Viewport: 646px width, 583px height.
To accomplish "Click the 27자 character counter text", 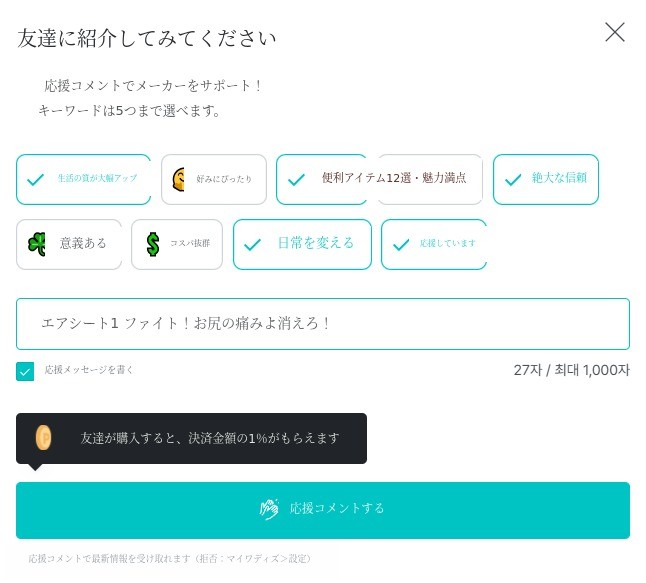I will [x=571, y=370].
